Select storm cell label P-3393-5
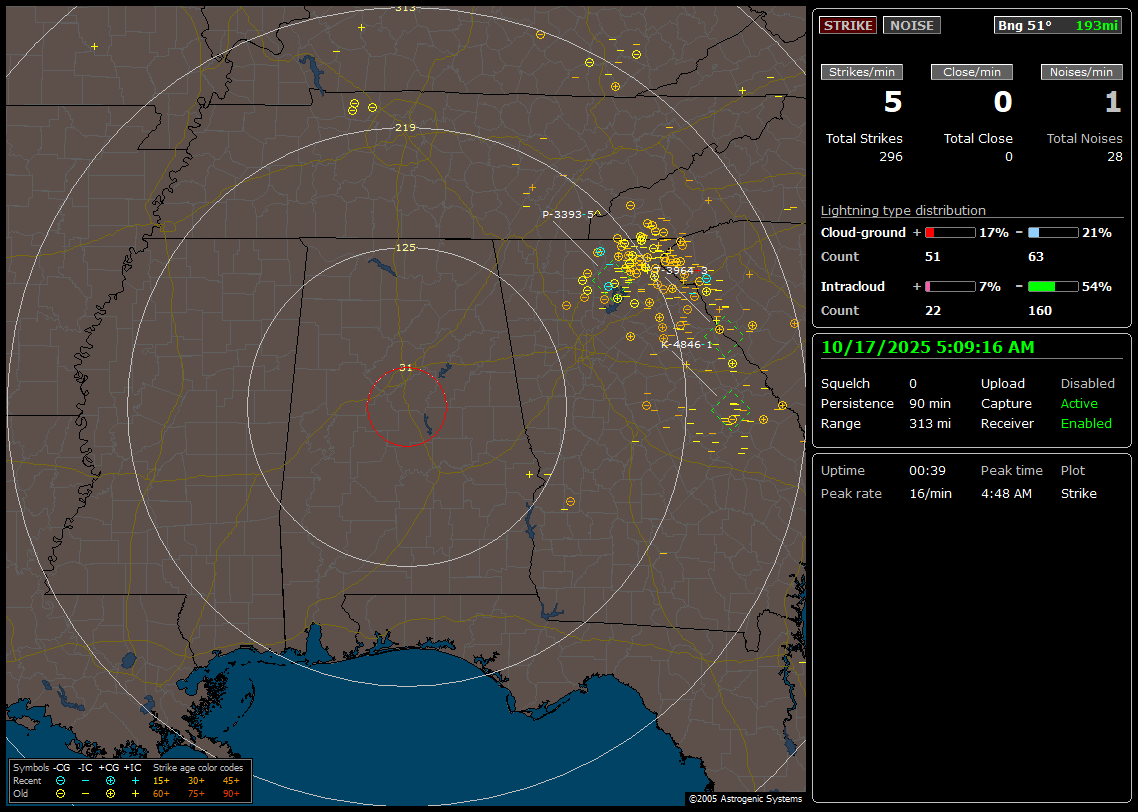The image size is (1138, 812). [x=568, y=214]
